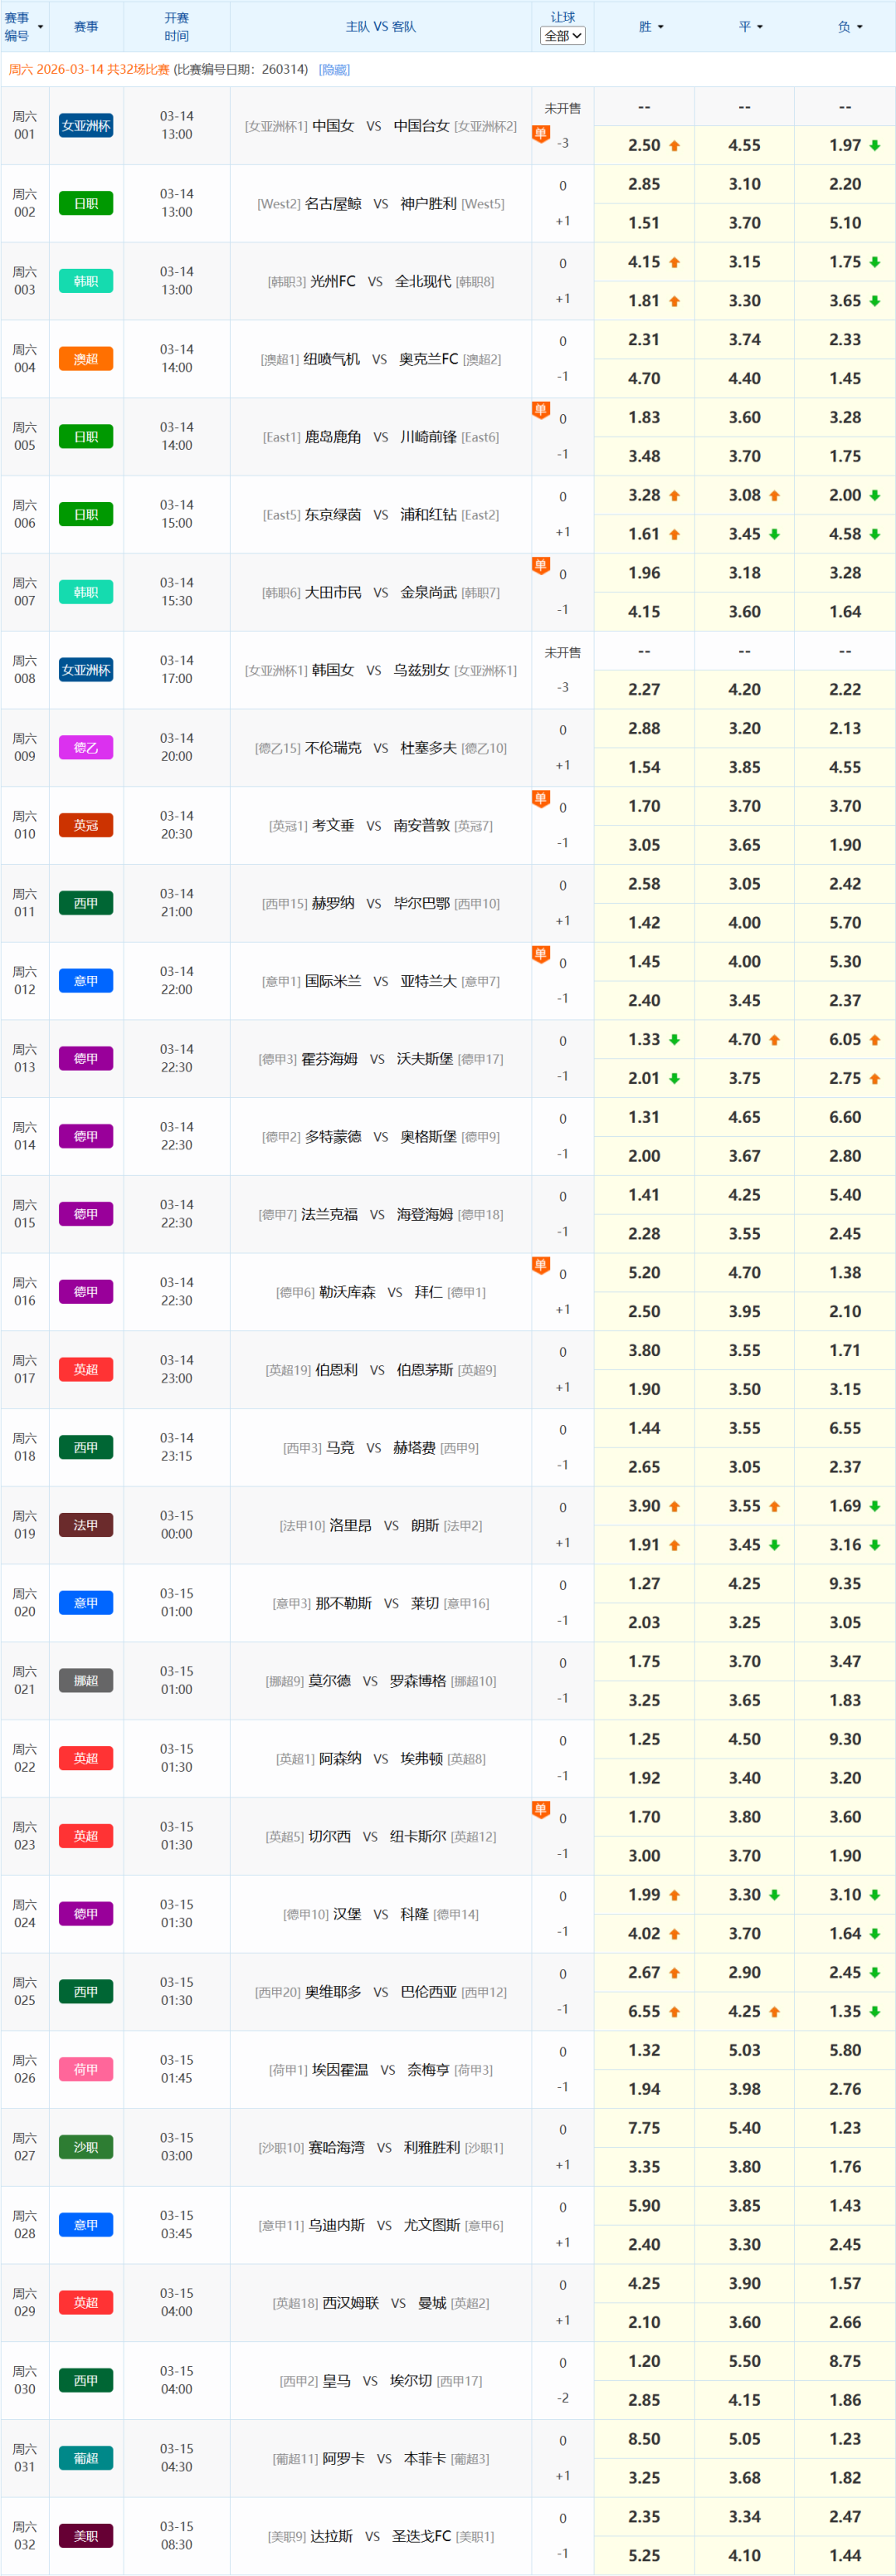The height and width of the screenshot is (2576, 896).
Task: Click the [隐藏] link beside the date
Action: (334, 70)
